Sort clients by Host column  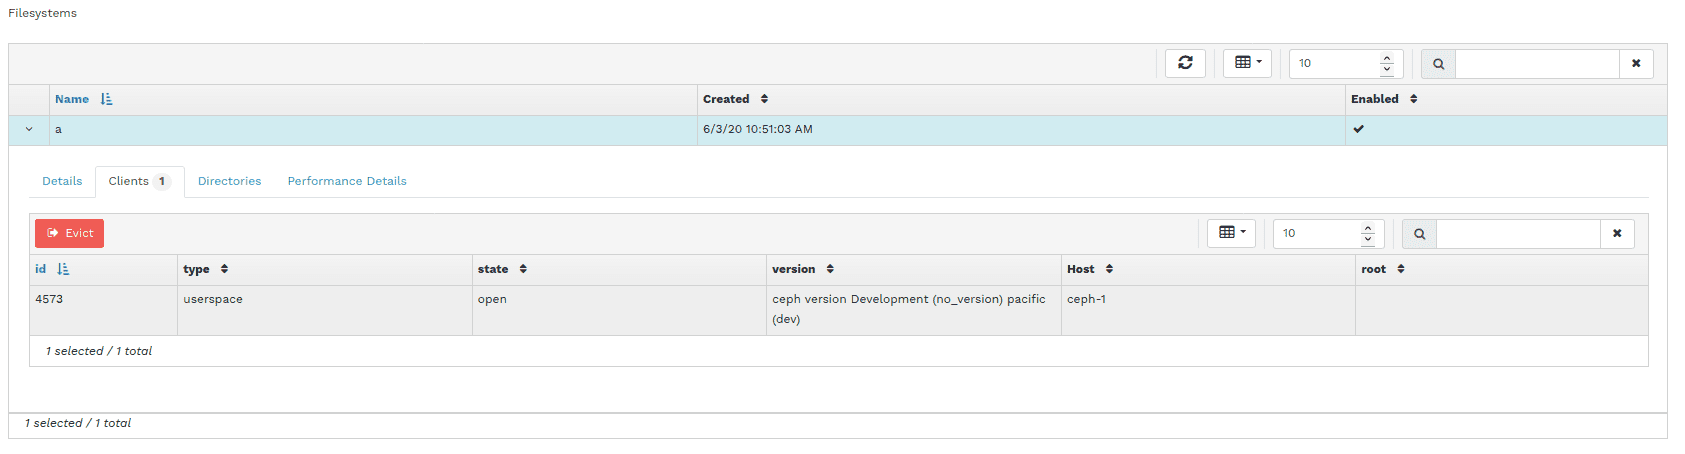pyautogui.click(x=1080, y=269)
